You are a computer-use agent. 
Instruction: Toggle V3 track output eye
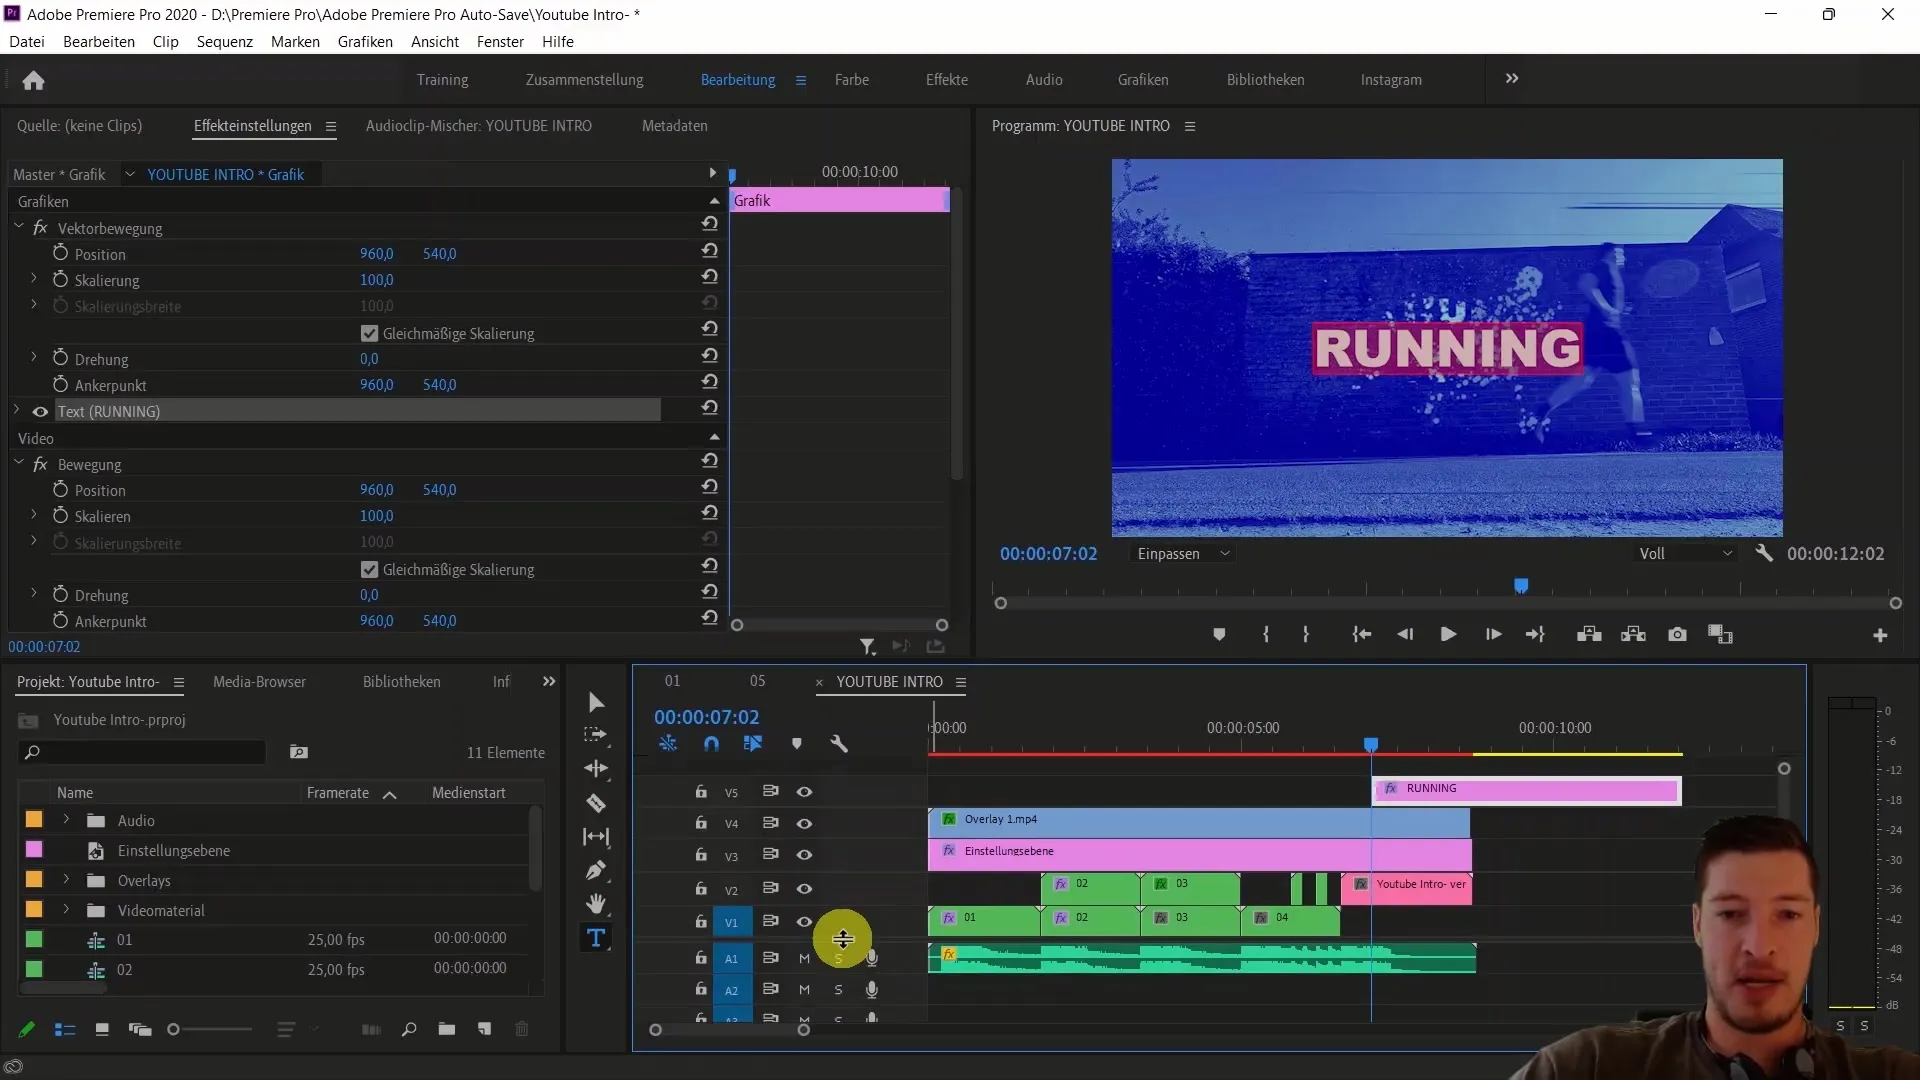pos(804,855)
